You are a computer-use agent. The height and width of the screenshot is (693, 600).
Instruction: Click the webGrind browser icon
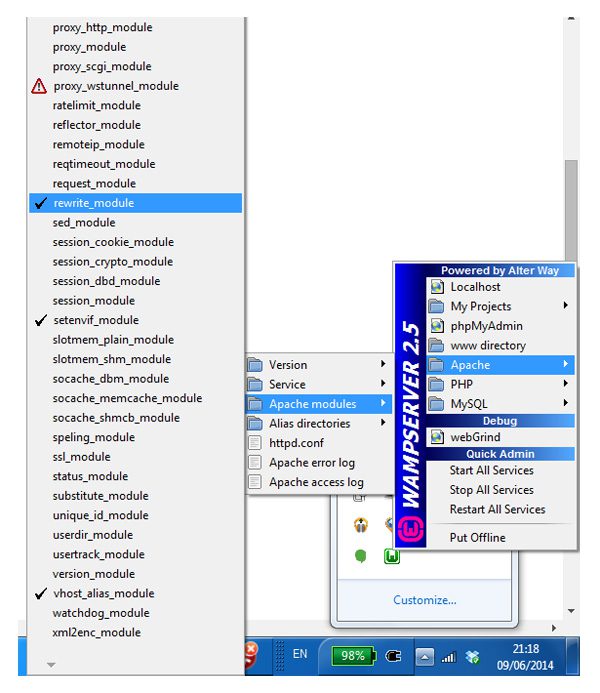tap(437, 437)
